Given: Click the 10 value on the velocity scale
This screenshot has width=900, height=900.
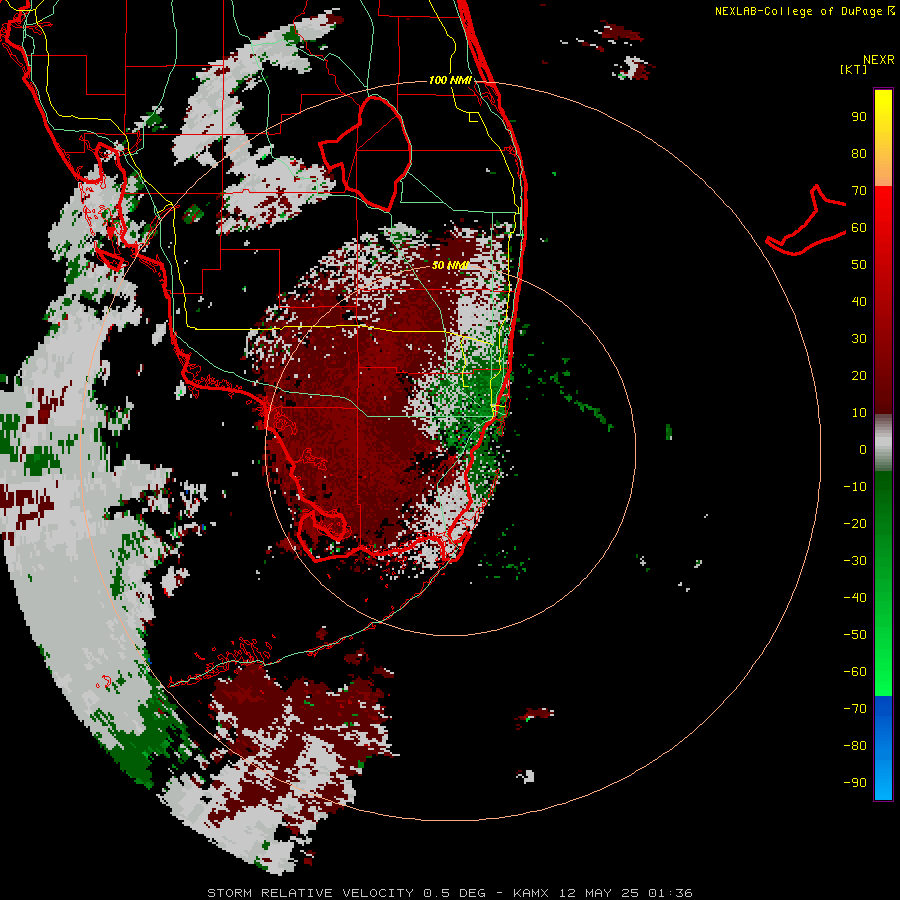Looking at the screenshot, I should [859, 413].
